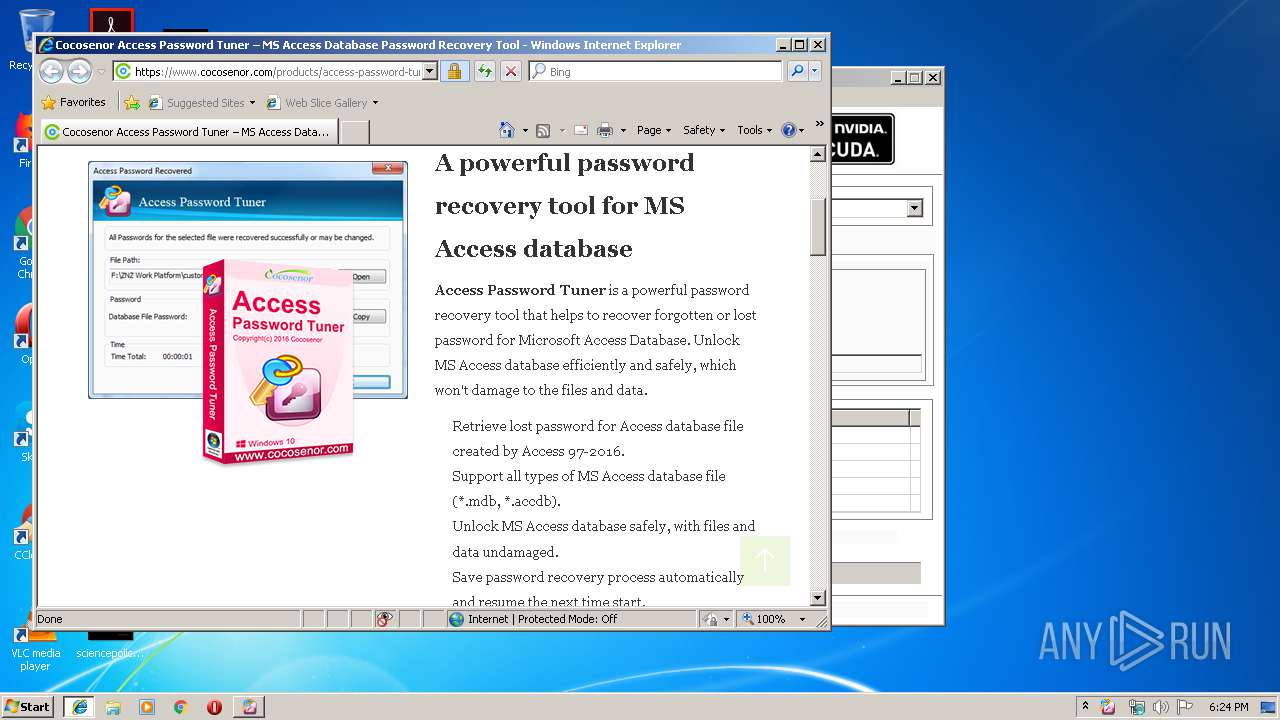
Task: View the security lock report icon
Action: 454,71
